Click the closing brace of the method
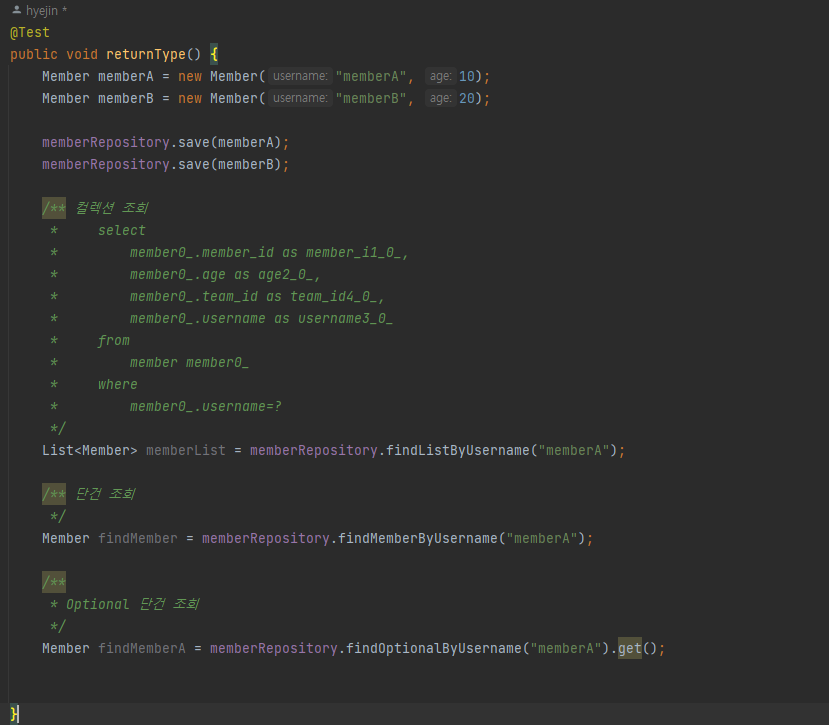This screenshot has width=829, height=725. tap(14, 714)
